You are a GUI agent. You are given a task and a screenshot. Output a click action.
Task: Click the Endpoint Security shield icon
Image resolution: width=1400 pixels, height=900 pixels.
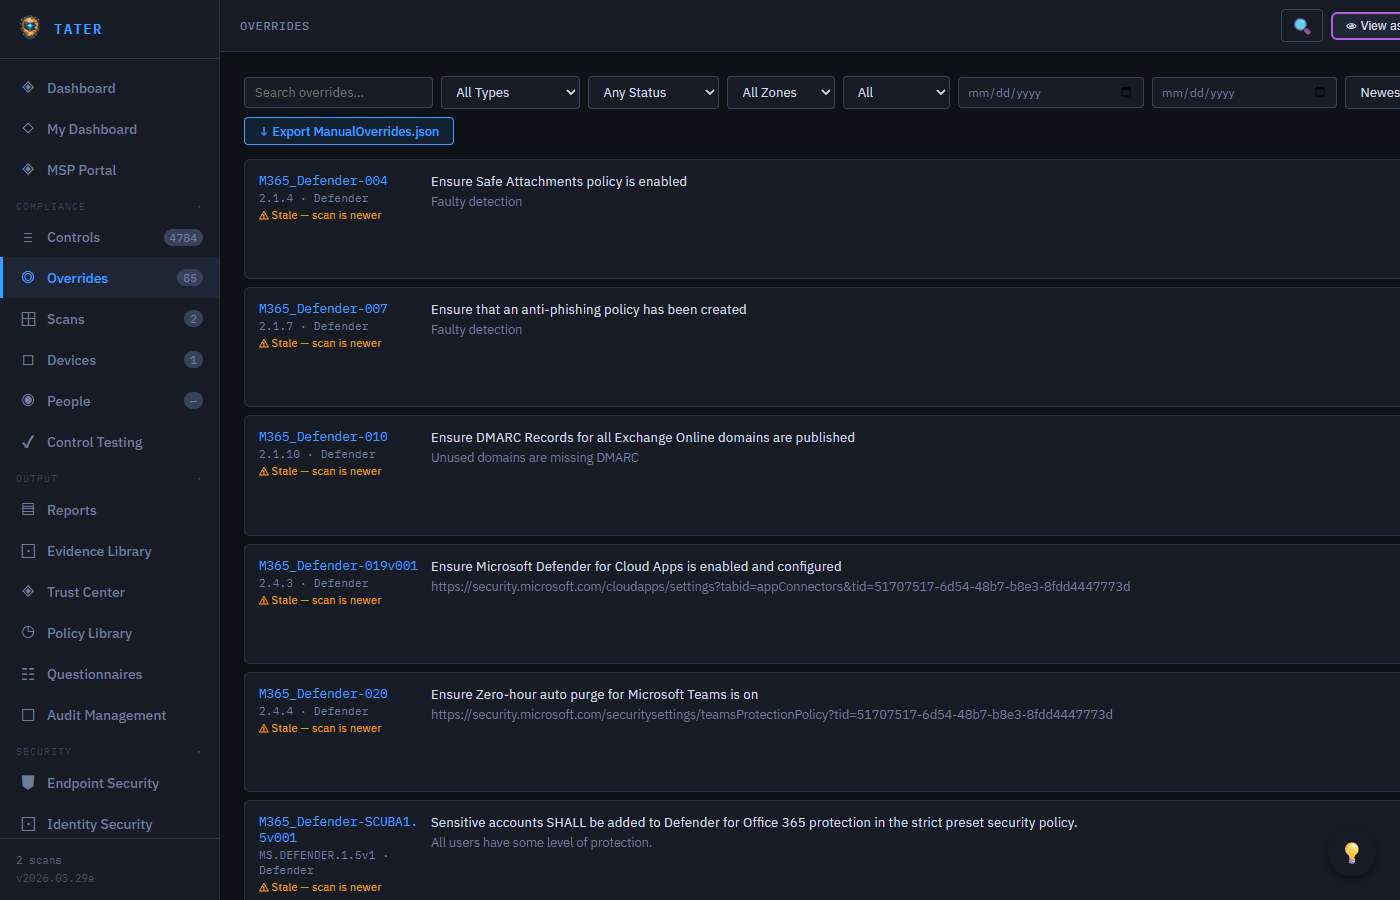click(28, 783)
